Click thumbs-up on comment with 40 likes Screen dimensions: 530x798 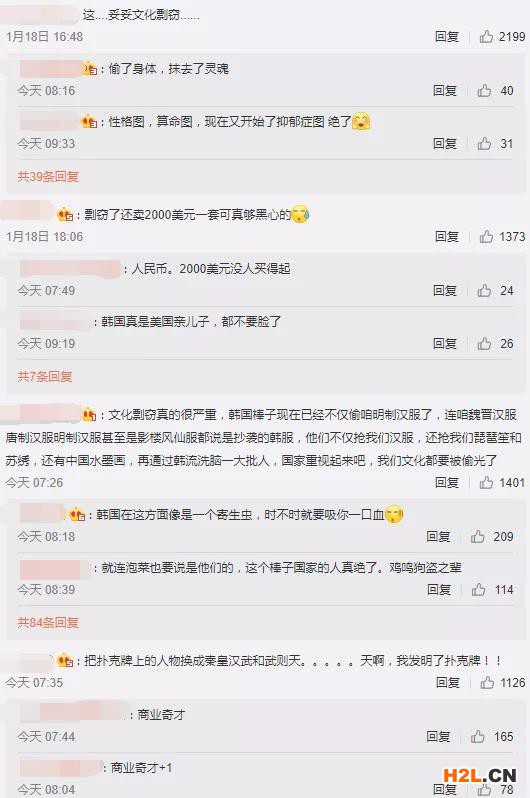point(484,91)
